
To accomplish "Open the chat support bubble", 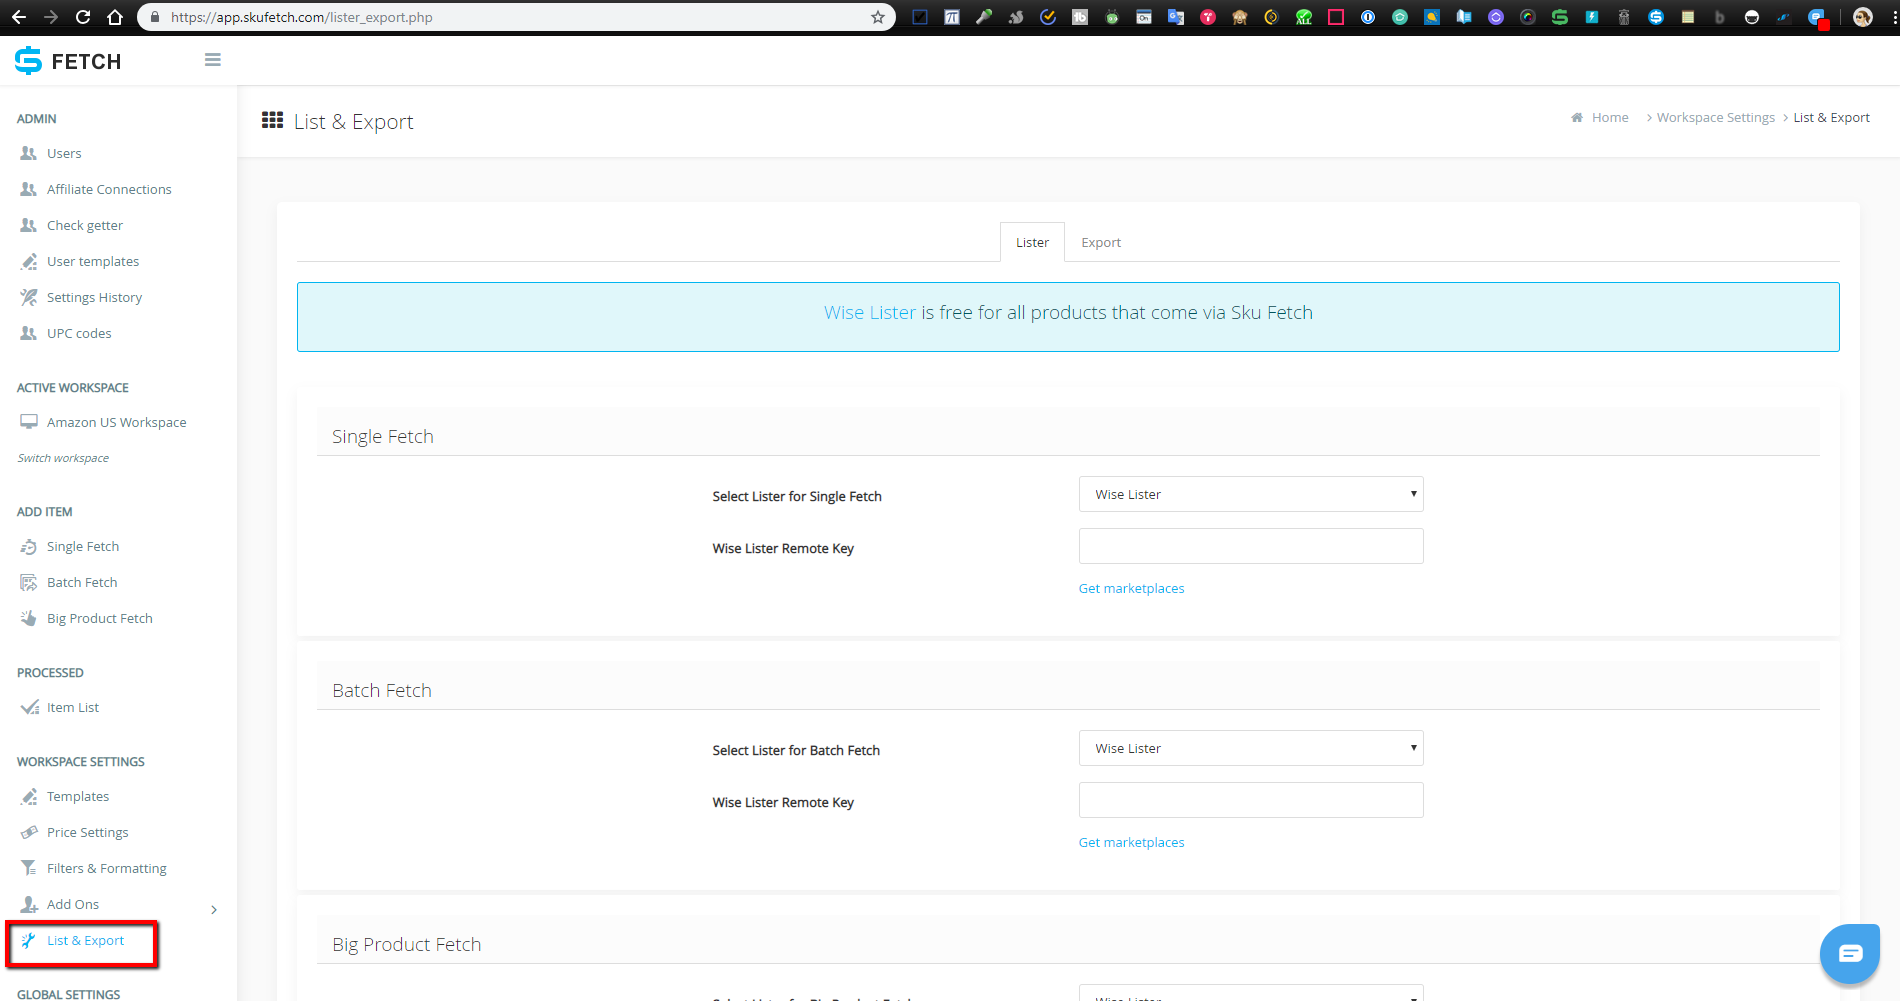I will pyautogui.click(x=1850, y=953).
